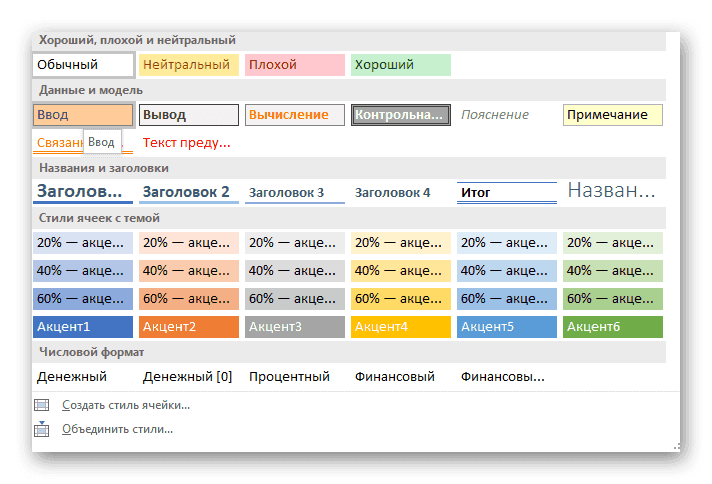Screen dimensions: 712x484
Task: Apply the Акцент4 gold style
Action: (x=401, y=327)
